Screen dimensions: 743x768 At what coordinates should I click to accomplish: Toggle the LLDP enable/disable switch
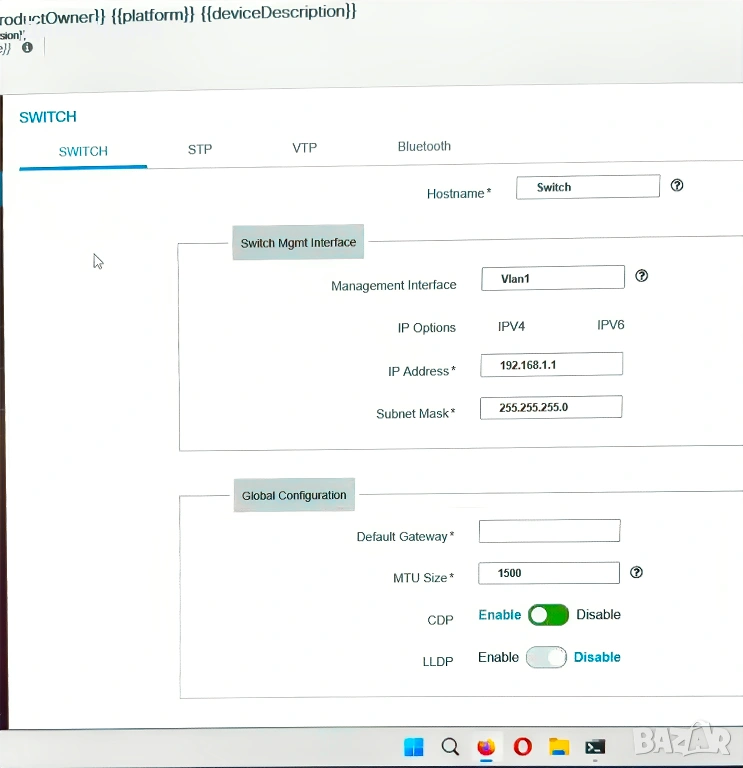[546, 657]
